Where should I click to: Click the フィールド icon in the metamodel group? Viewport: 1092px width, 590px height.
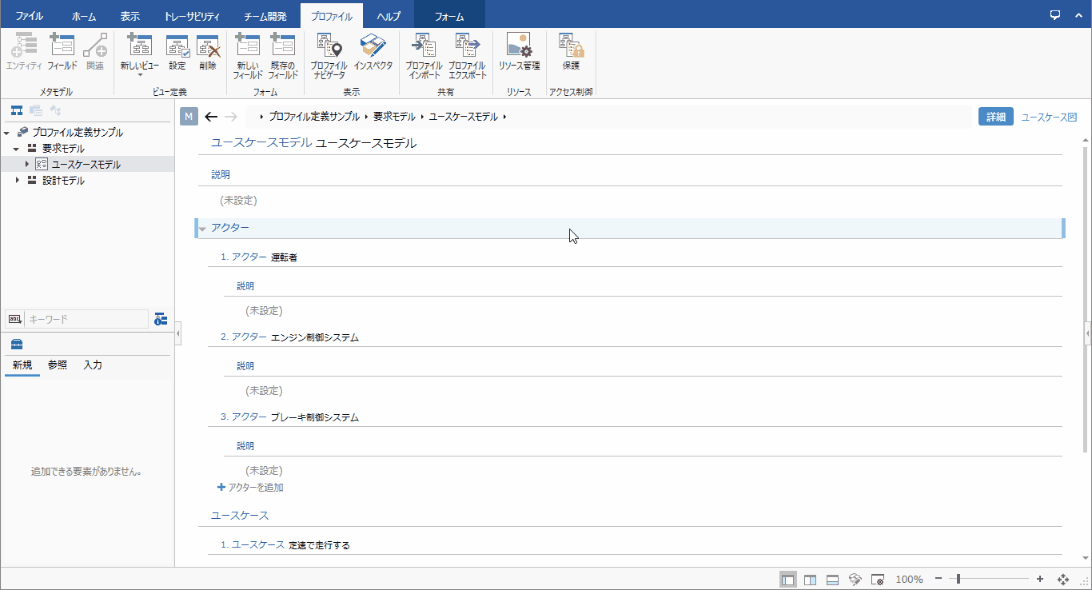[x=62, y=50]
